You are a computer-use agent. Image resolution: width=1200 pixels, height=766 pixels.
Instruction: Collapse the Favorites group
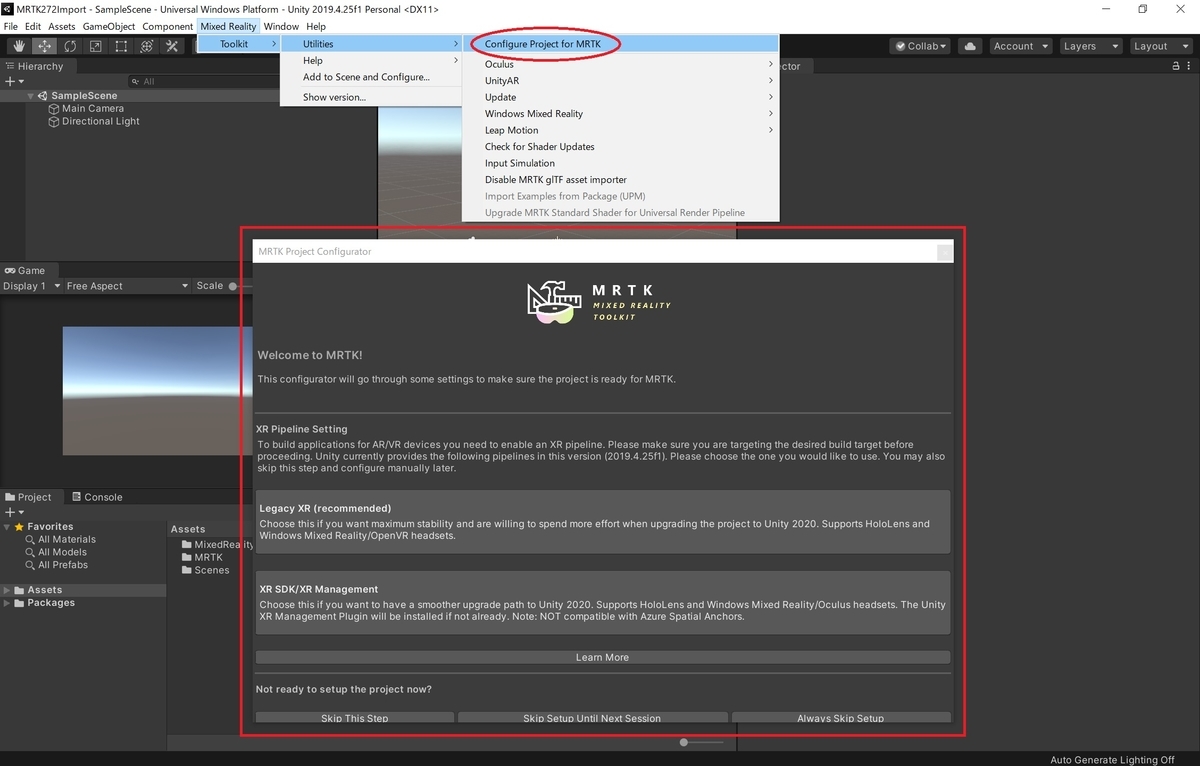(x=7, y=526)
